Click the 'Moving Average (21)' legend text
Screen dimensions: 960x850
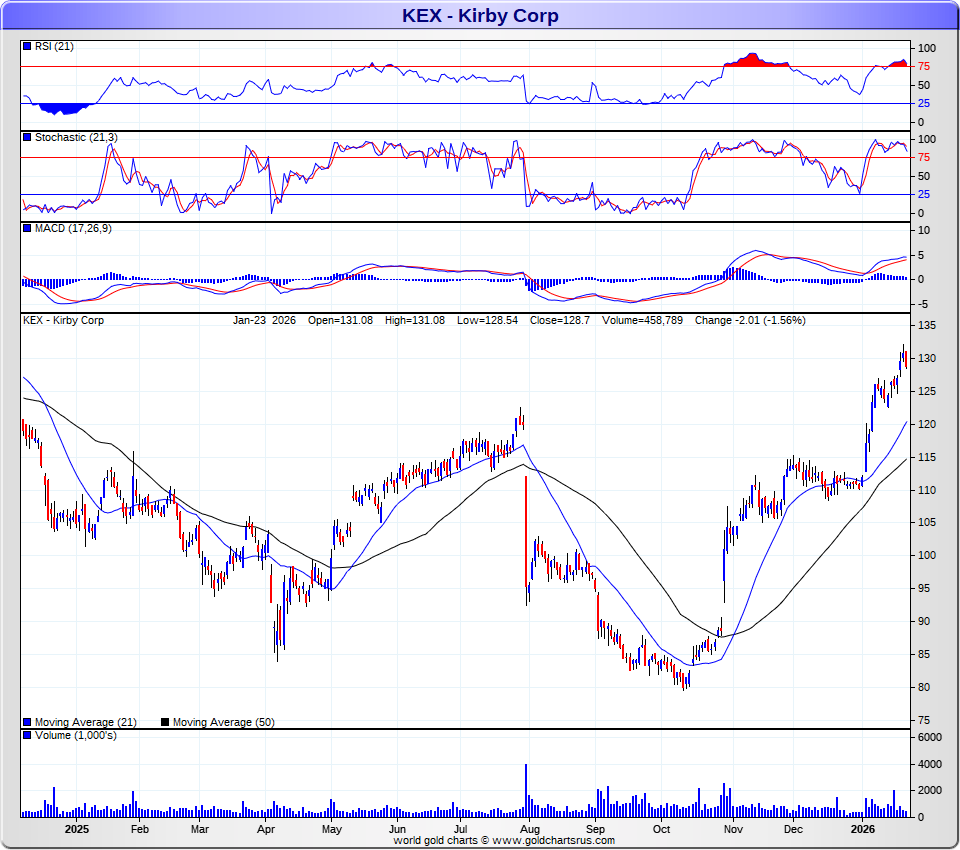(x=86, y=723)
